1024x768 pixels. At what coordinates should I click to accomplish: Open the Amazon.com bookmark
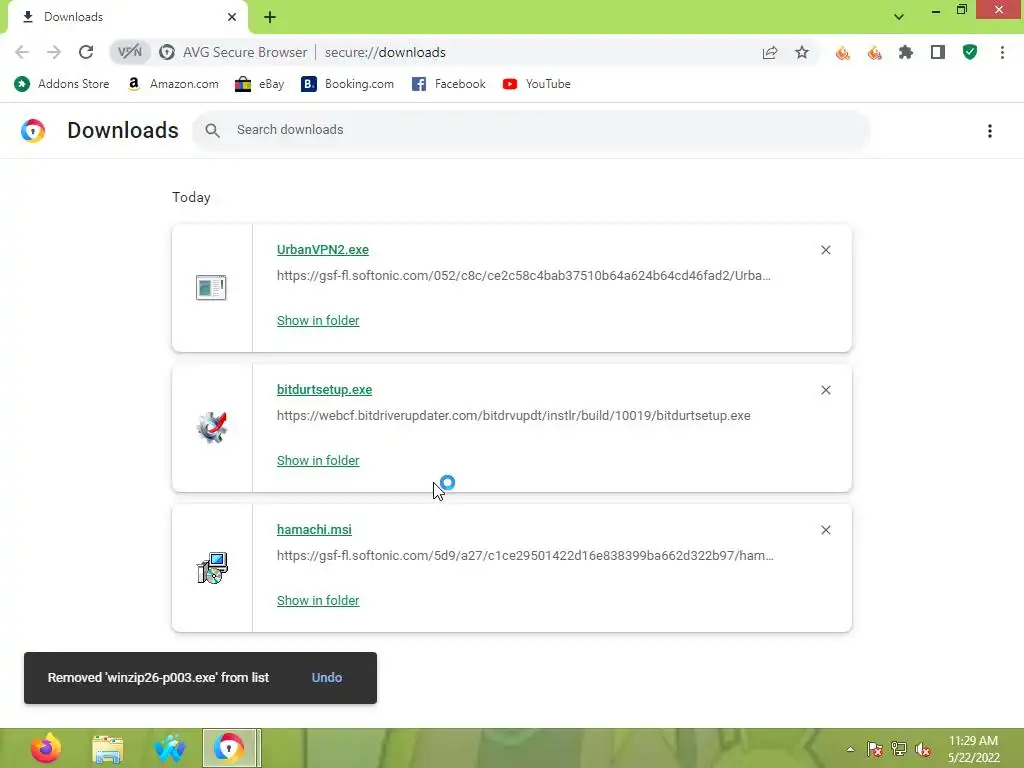tap(173, 84)
